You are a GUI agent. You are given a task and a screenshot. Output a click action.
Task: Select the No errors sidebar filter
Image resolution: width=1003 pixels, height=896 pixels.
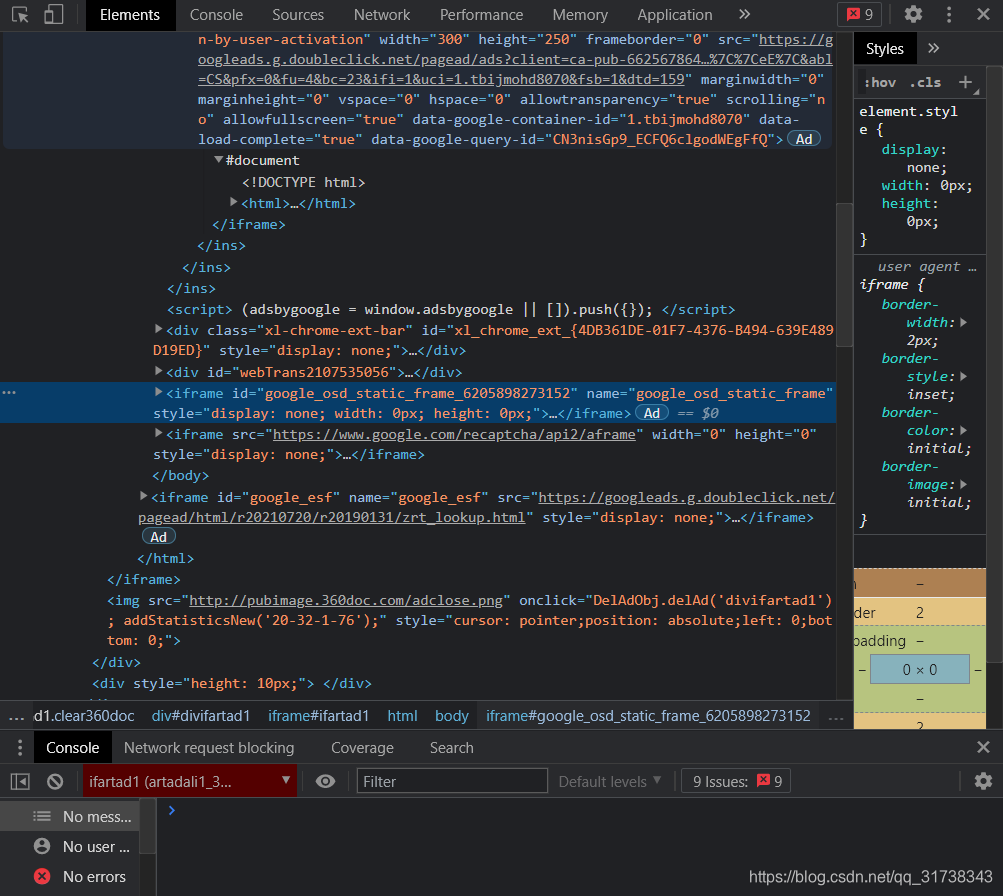[79, 877]
